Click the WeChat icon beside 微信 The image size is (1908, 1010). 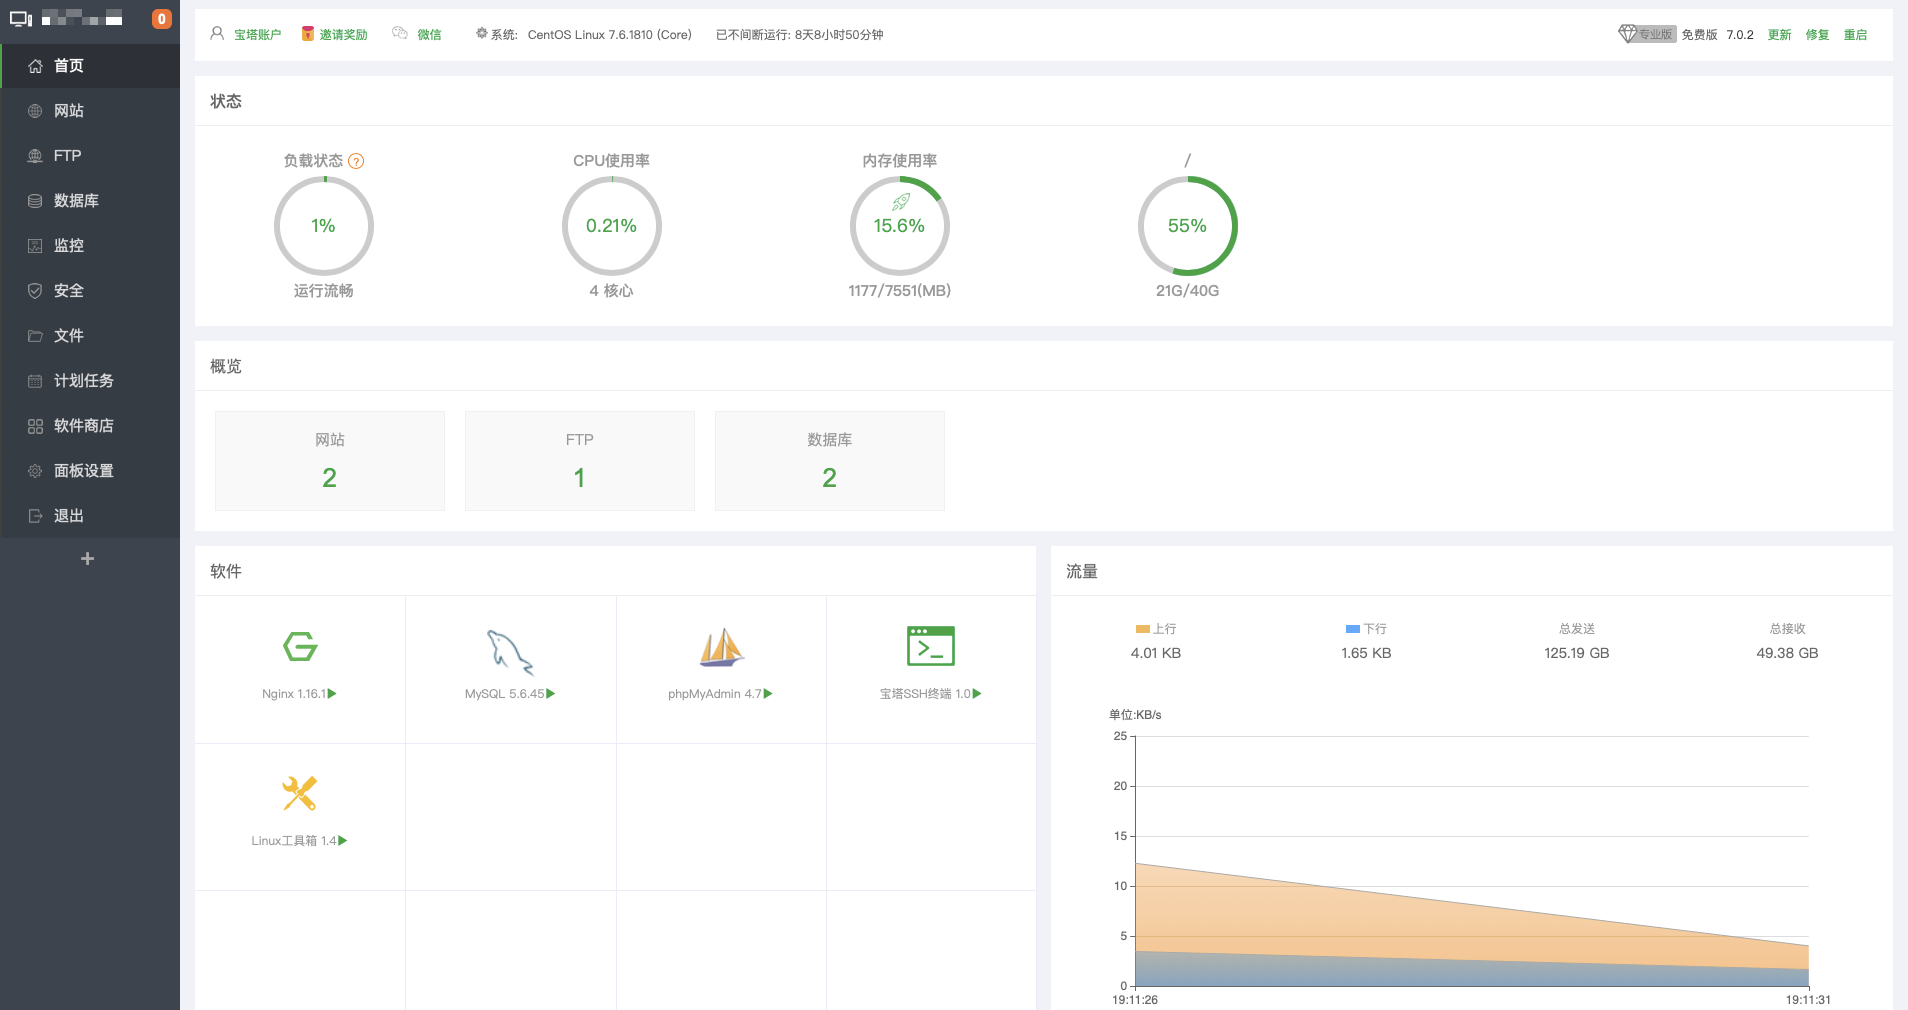(x=400, y=34)
